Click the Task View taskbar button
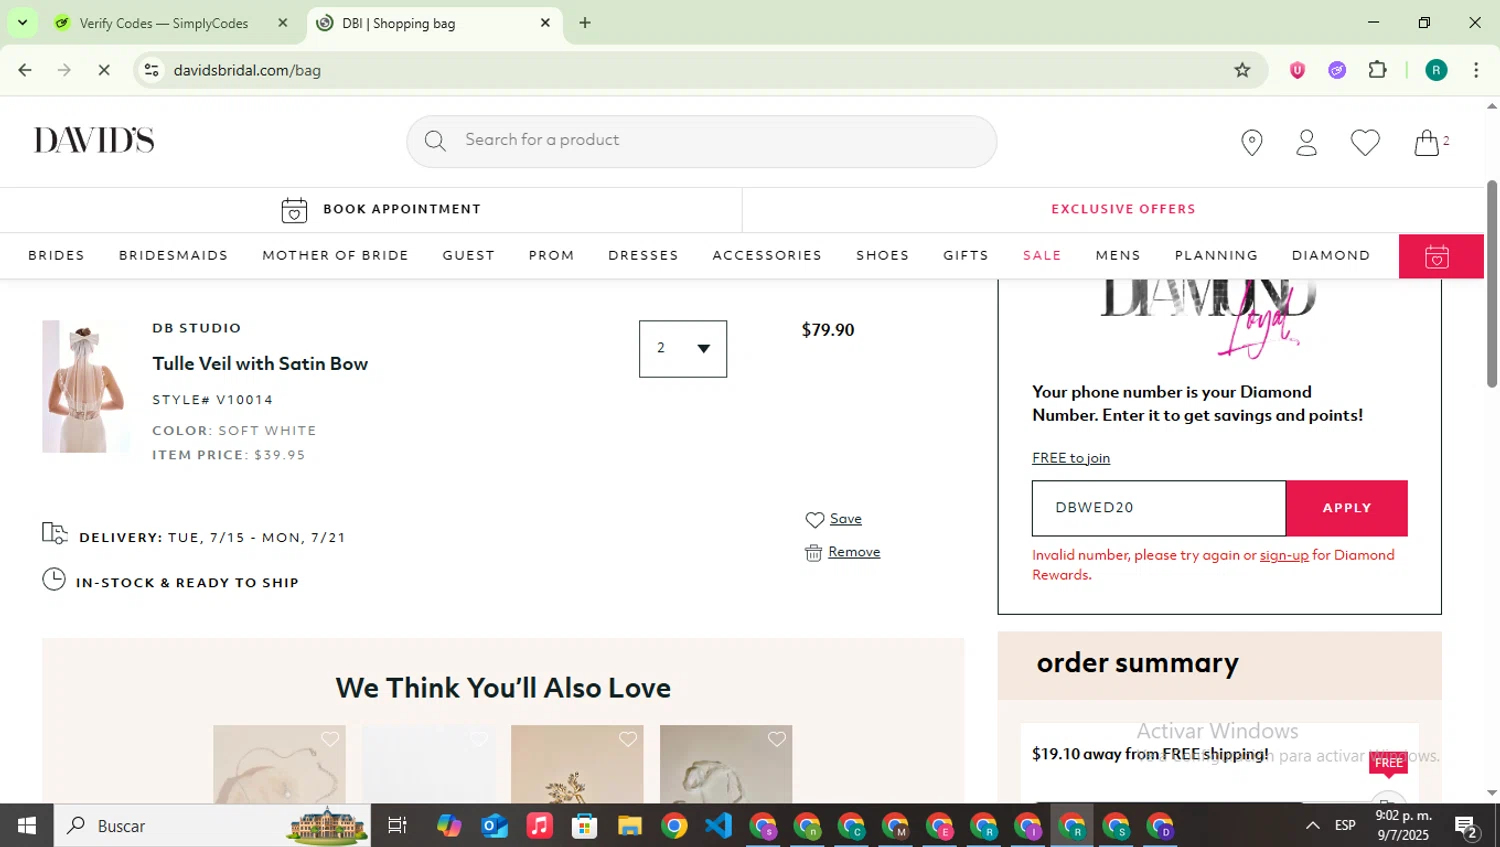Viewport: 1500px width, 847px height. [397, 826]
